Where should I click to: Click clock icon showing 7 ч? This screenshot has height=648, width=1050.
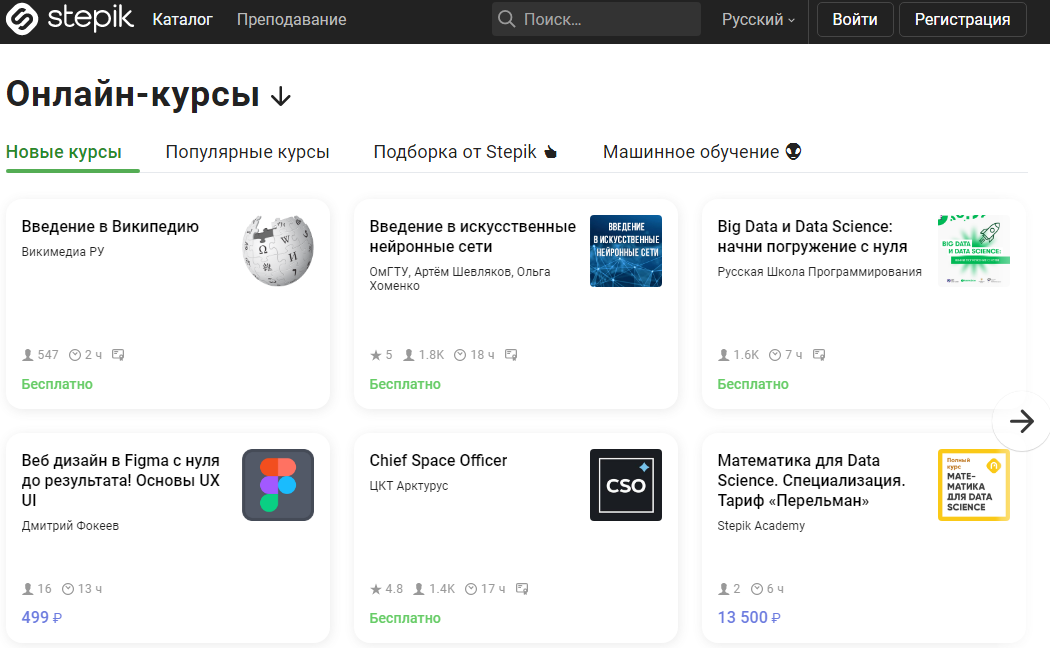point(775,355)
